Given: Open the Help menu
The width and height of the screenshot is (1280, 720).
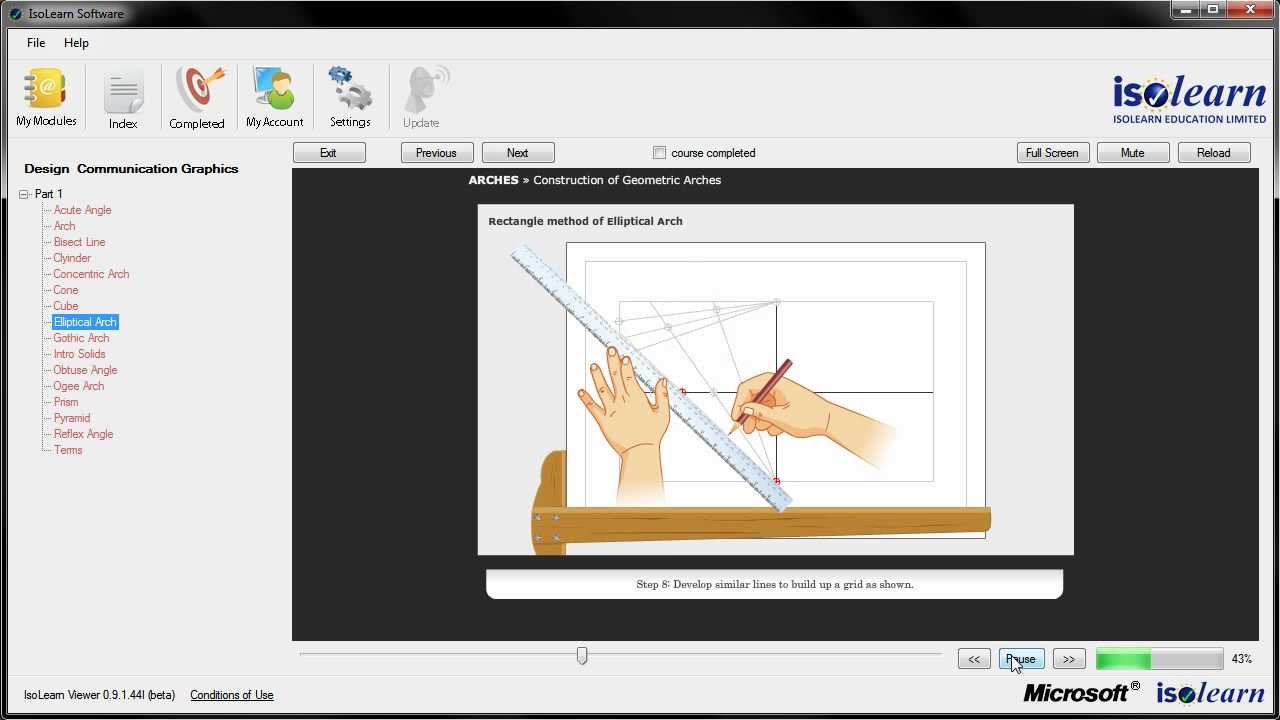Looking at the screenshot, I should coord(76,43).
